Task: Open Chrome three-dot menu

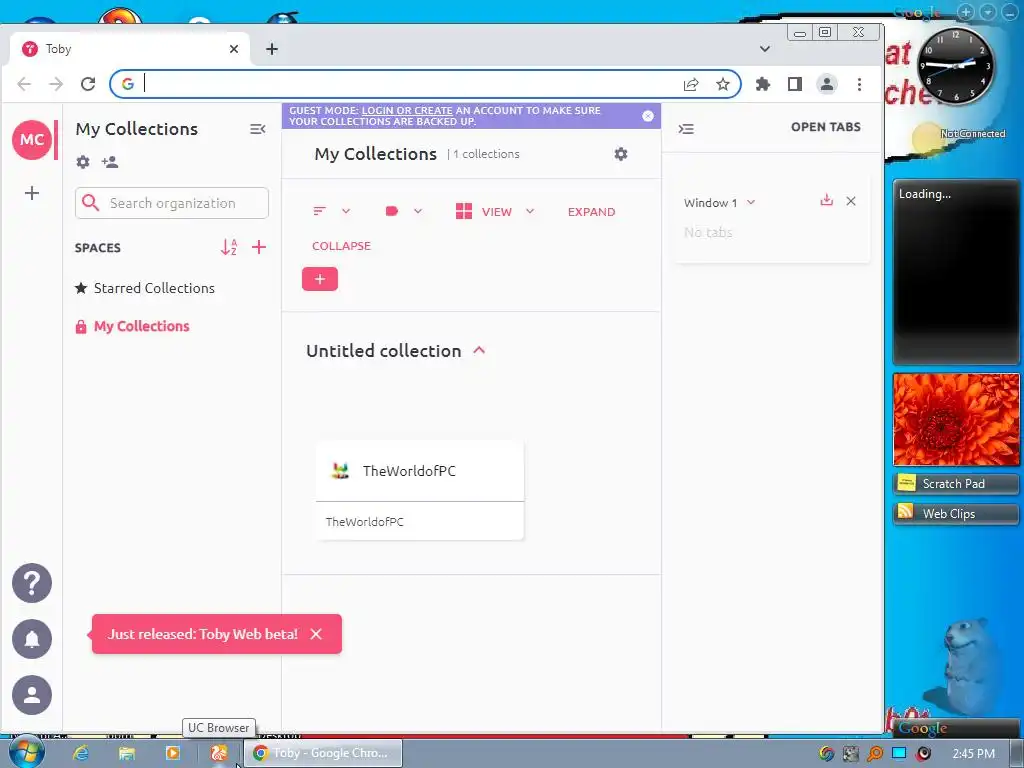Action: 859,84
